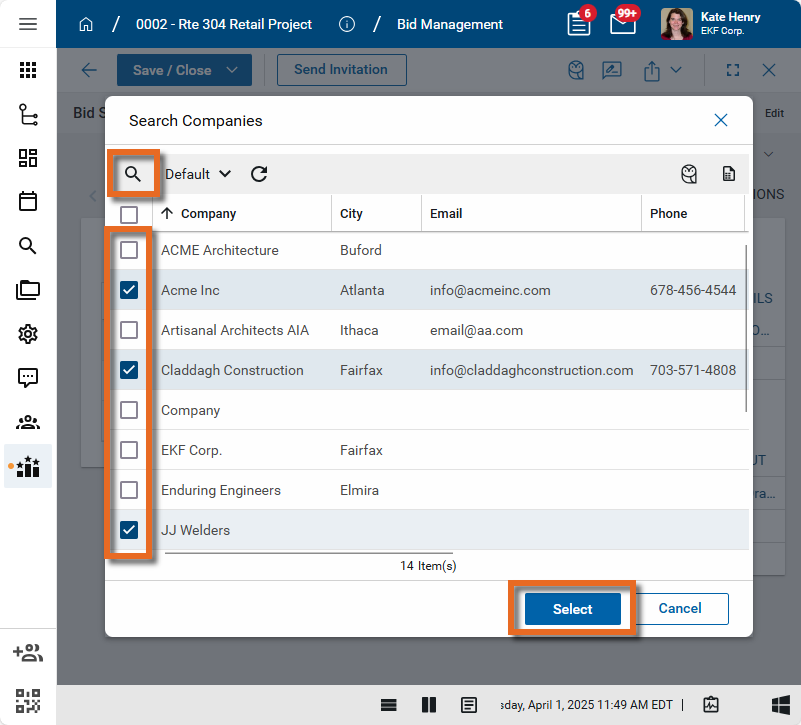Click the refresh icon beside Default
Viewport: 801px width, 725px height.
coord(259,174)
